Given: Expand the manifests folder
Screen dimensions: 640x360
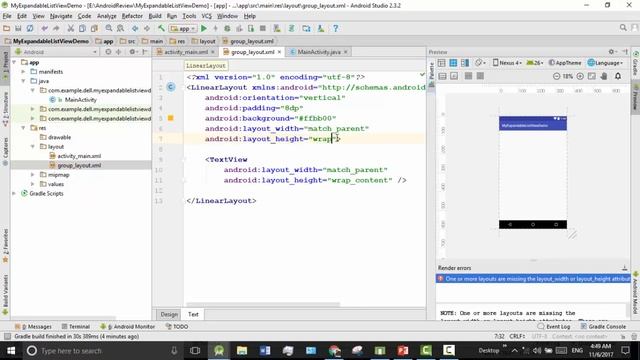Looking at the screenshot, I should pos(24,72).
